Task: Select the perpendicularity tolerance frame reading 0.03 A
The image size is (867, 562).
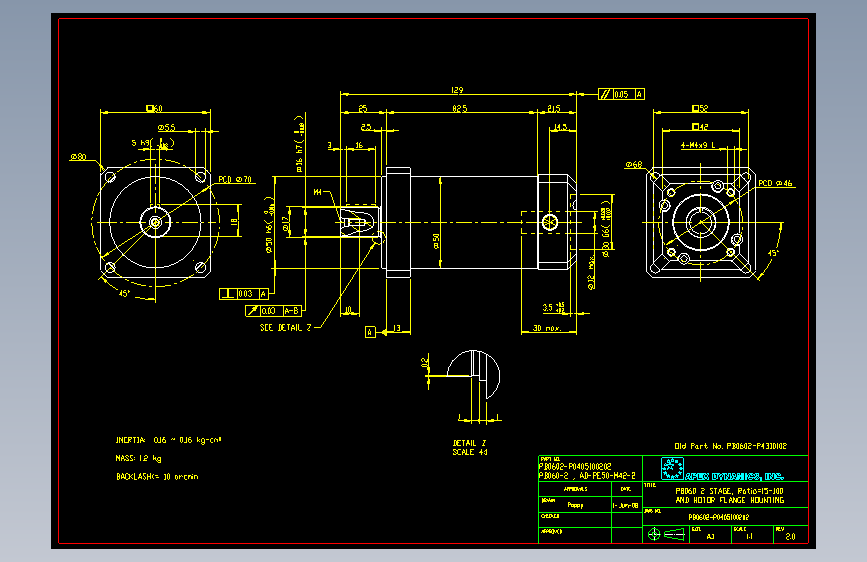Action: (x=244, y=294)
